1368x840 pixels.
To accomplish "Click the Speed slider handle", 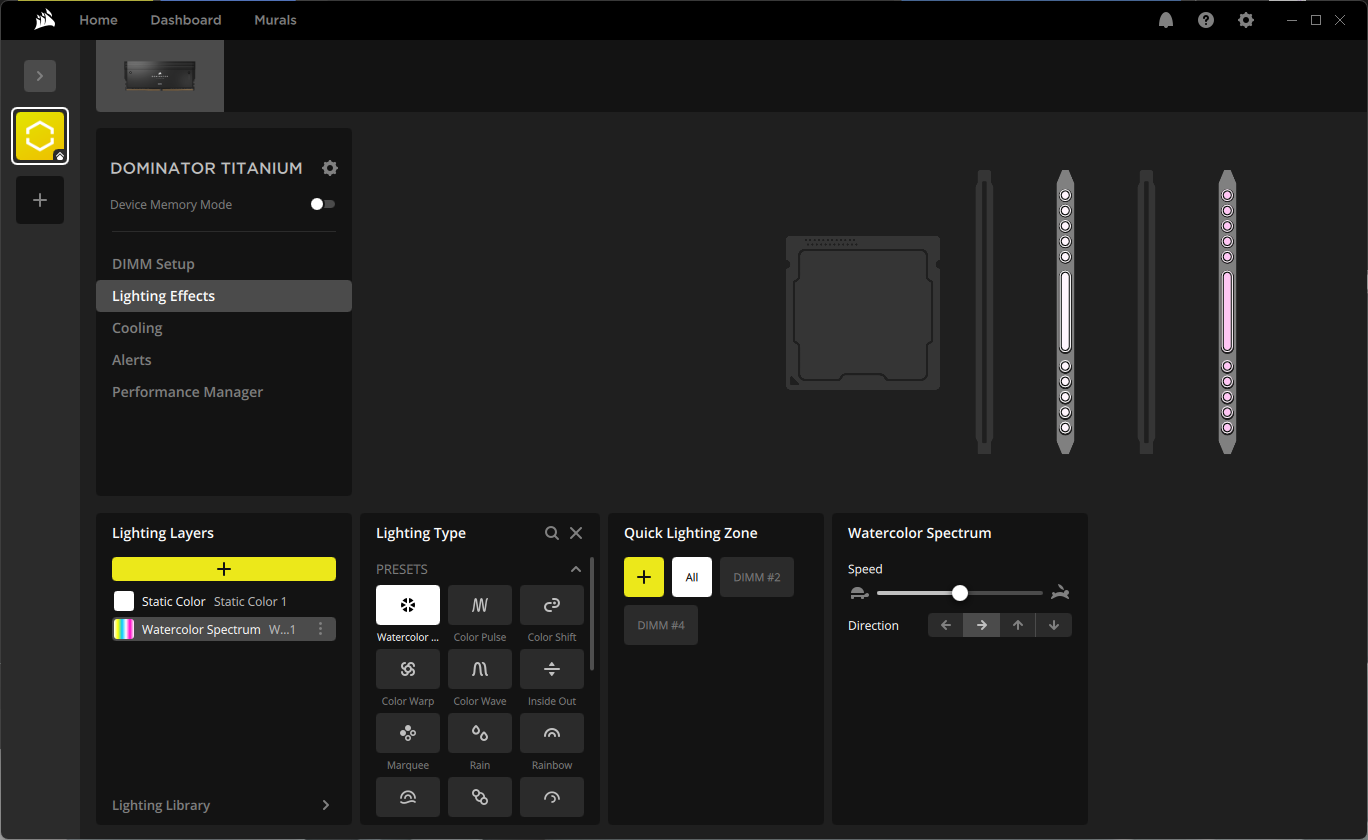I will point(960,593).
